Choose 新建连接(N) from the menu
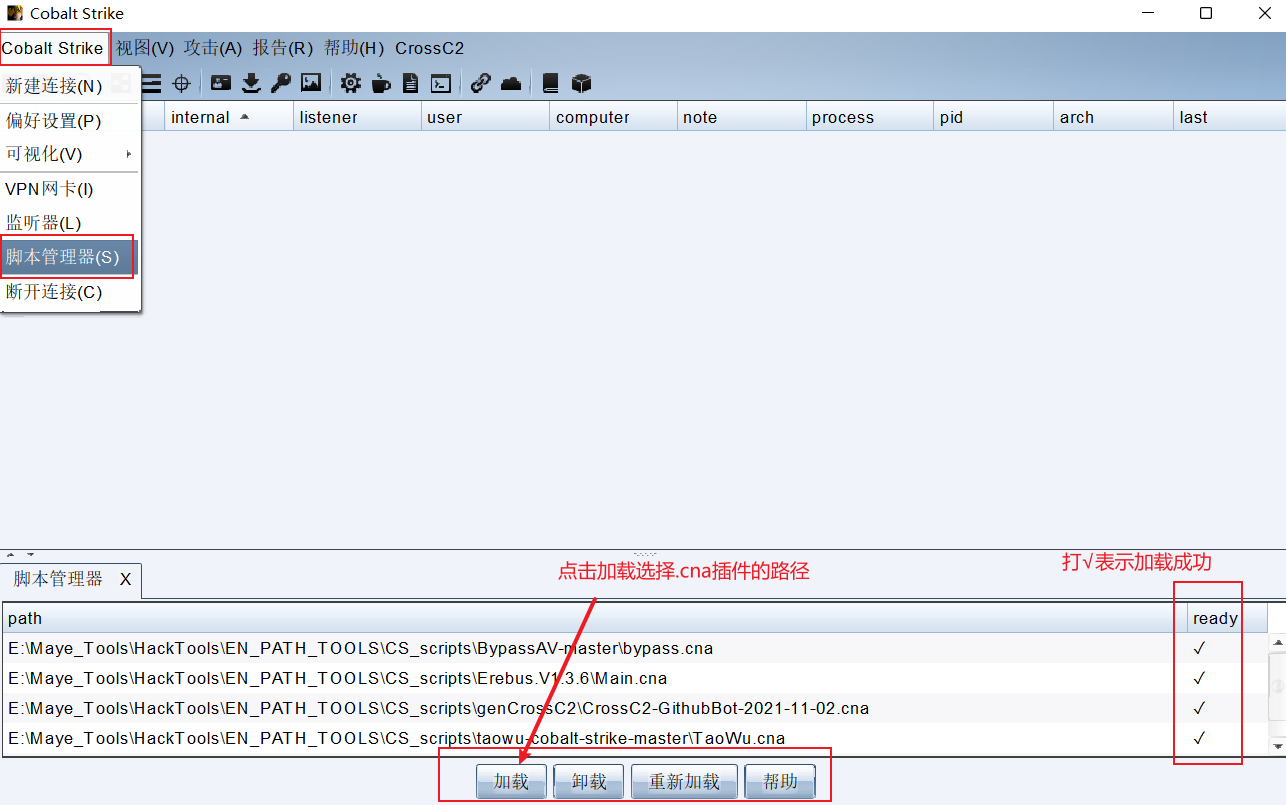The height and width of the screenshot is (805, 1286). pyautogui.click(x=70, y=87)
